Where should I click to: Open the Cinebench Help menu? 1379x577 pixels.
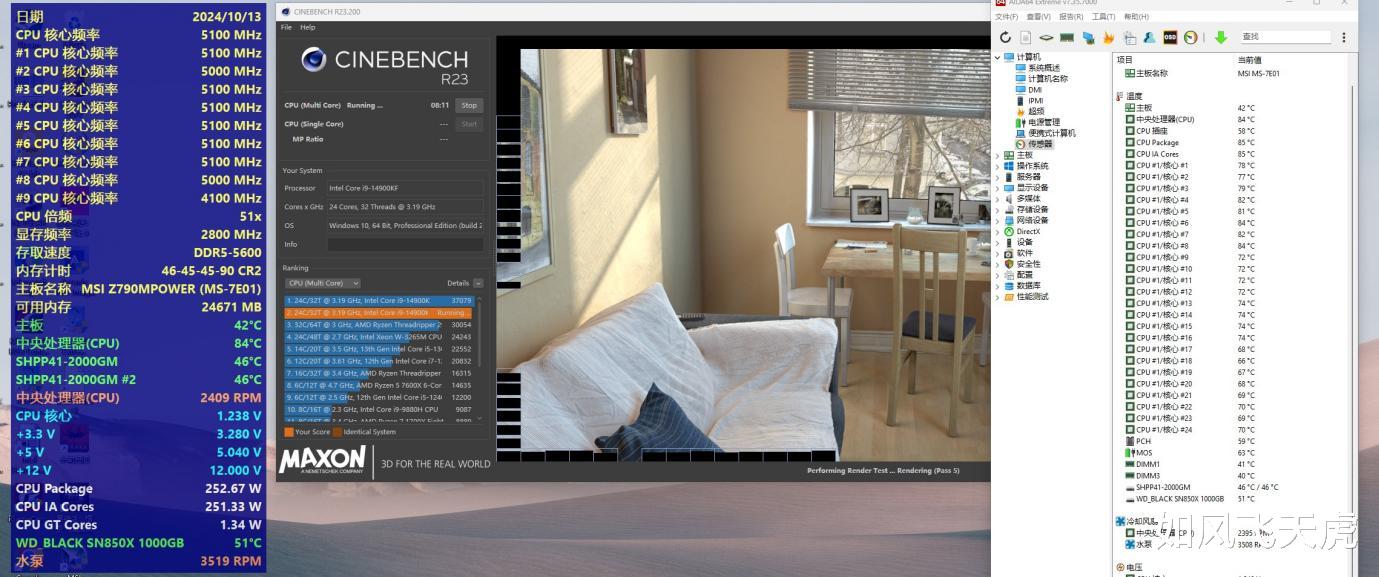(308, 27)
